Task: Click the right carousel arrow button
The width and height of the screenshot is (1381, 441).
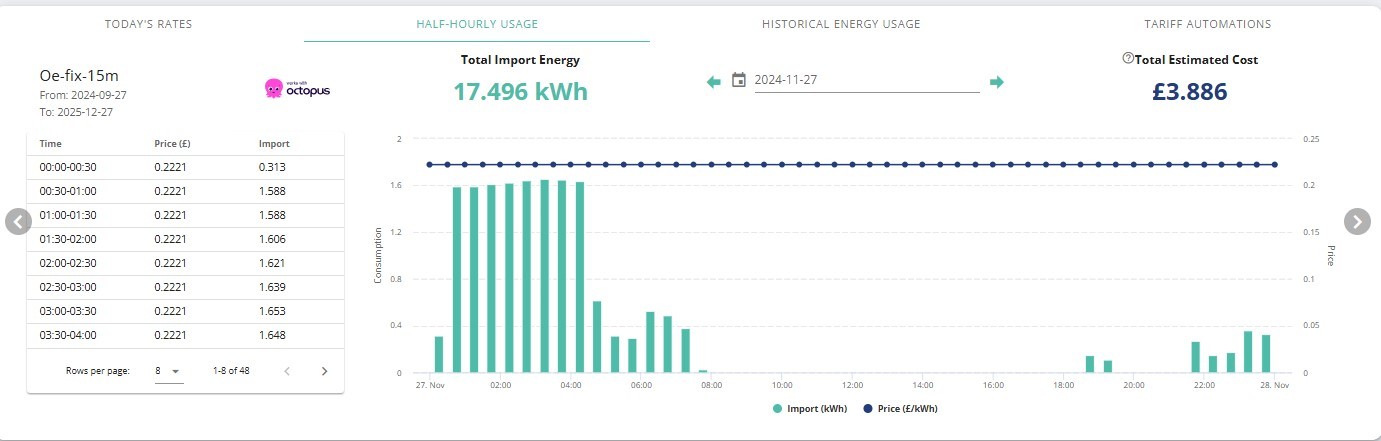Action: [x=1357, y=221]
